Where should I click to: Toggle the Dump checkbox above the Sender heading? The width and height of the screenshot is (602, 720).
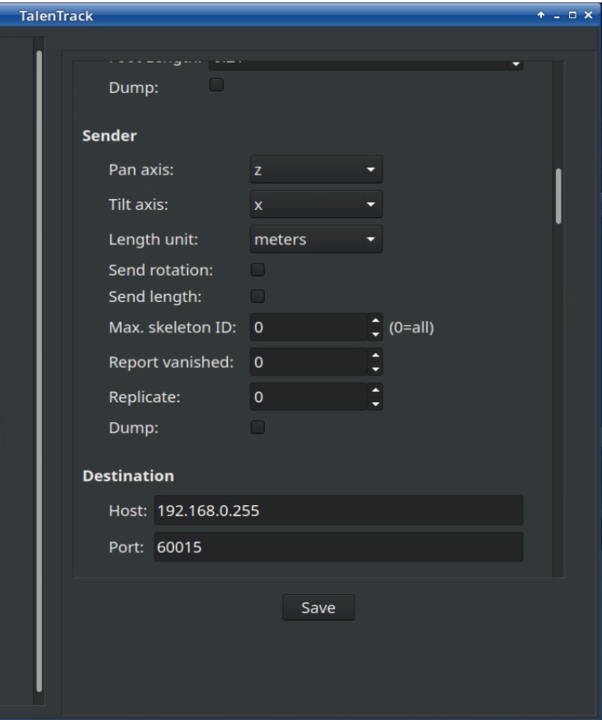(x=215, y=85)
